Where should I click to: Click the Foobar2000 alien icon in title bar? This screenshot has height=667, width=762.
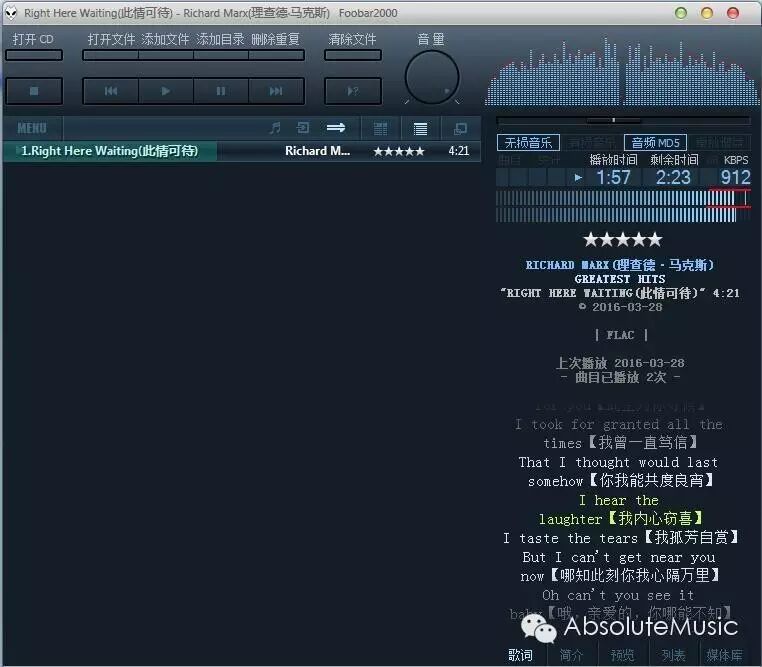point(11,13)
